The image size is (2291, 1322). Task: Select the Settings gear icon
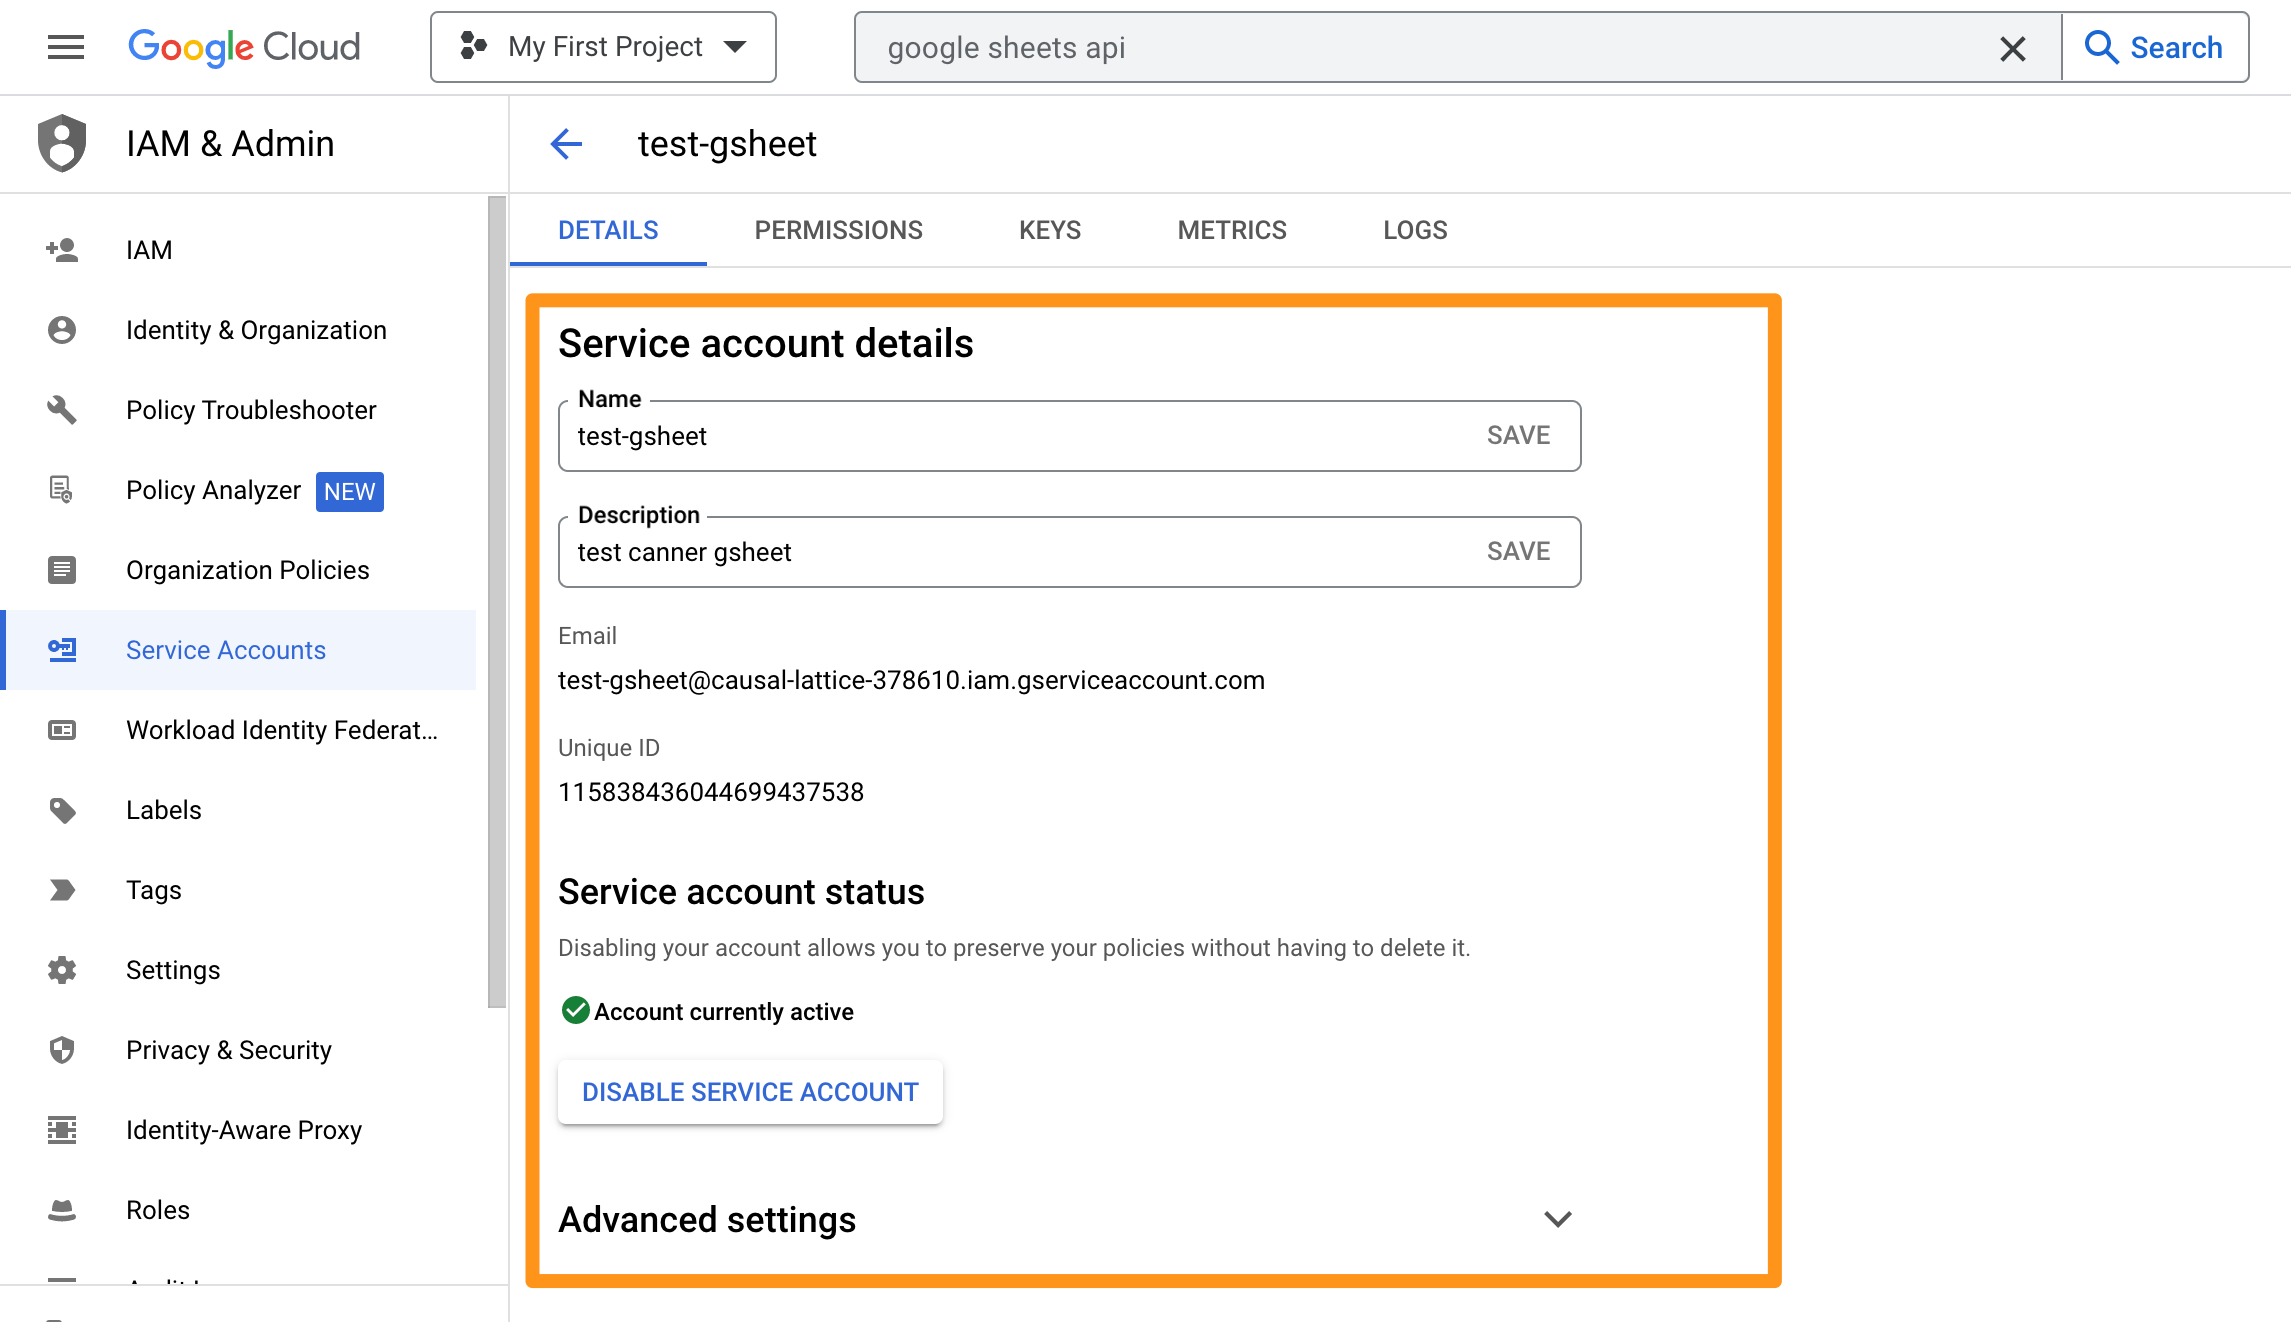pos(63,969)
